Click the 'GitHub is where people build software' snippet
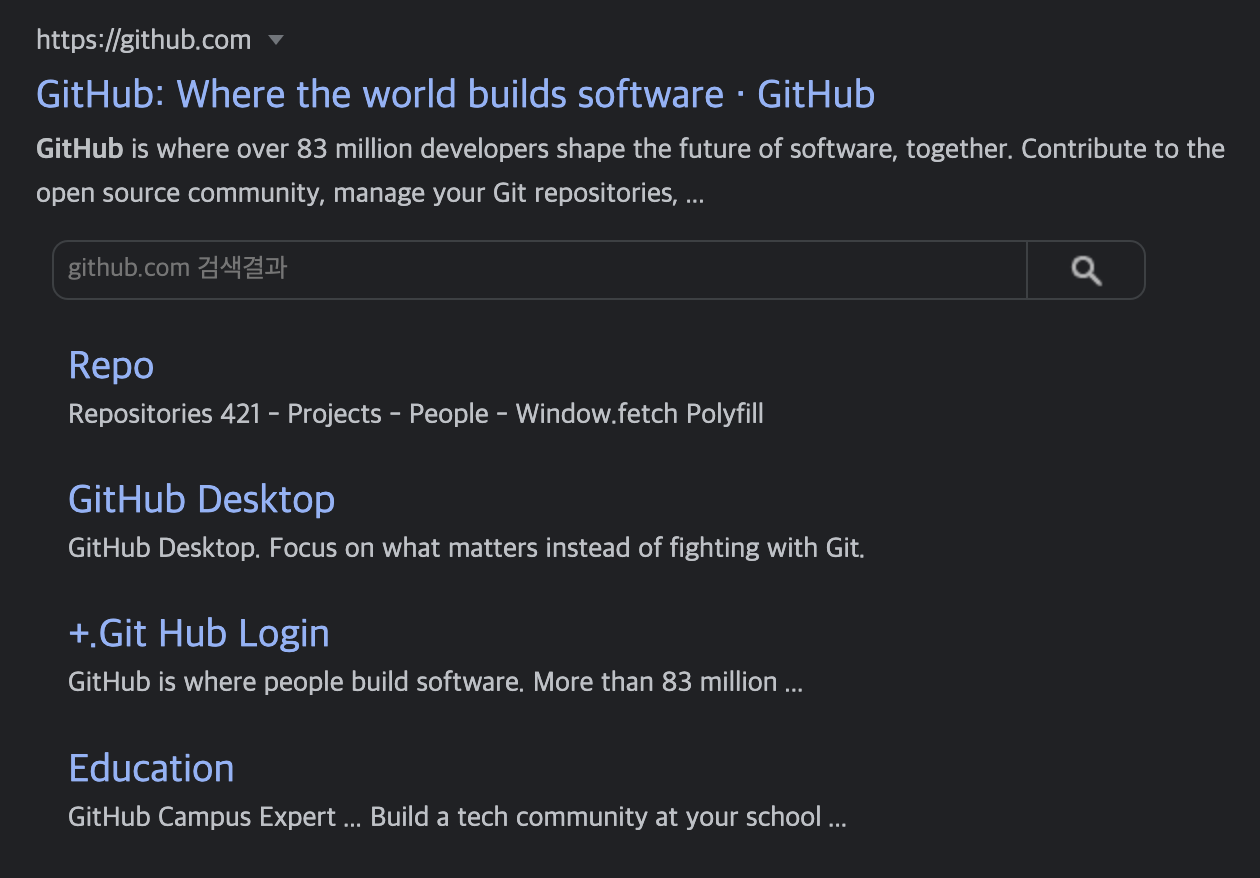This screenshot has width=1260, height=878. click(436, 682)
